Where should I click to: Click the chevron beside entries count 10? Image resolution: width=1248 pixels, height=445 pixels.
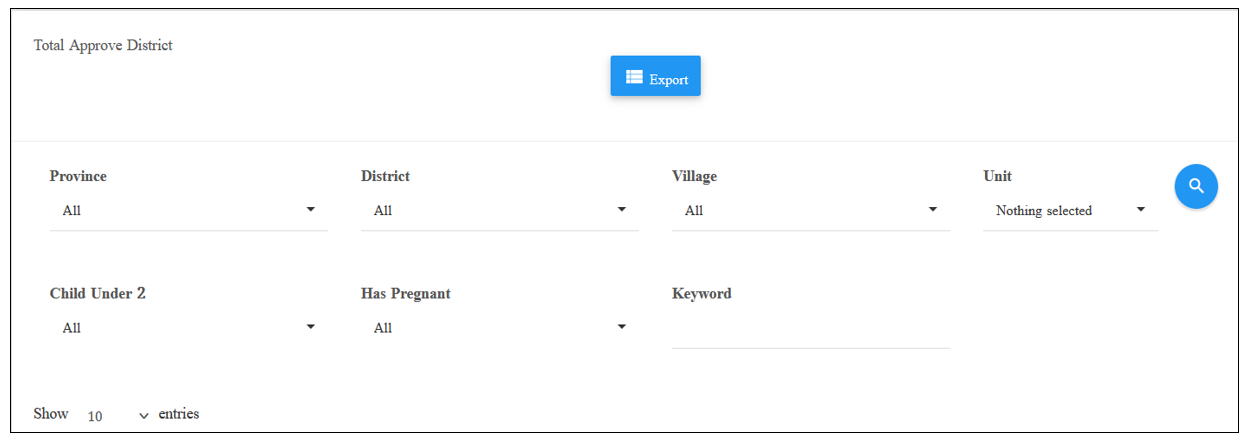pos(144,415)
